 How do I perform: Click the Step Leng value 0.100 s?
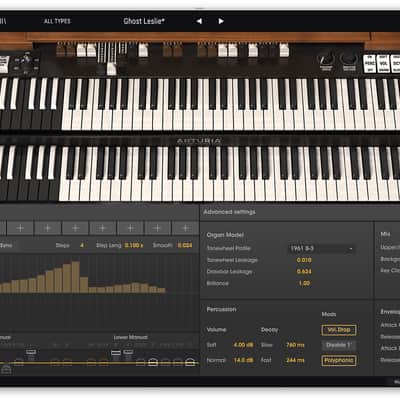[134, 245]
